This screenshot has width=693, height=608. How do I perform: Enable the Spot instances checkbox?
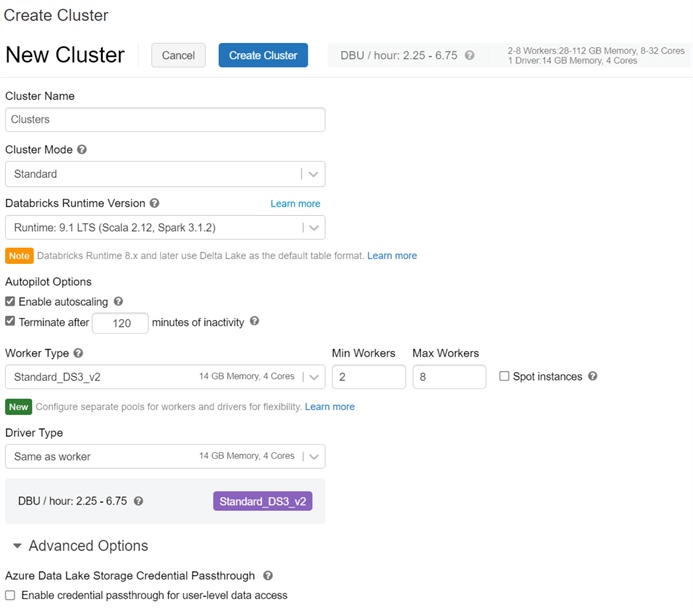(504, 376)
